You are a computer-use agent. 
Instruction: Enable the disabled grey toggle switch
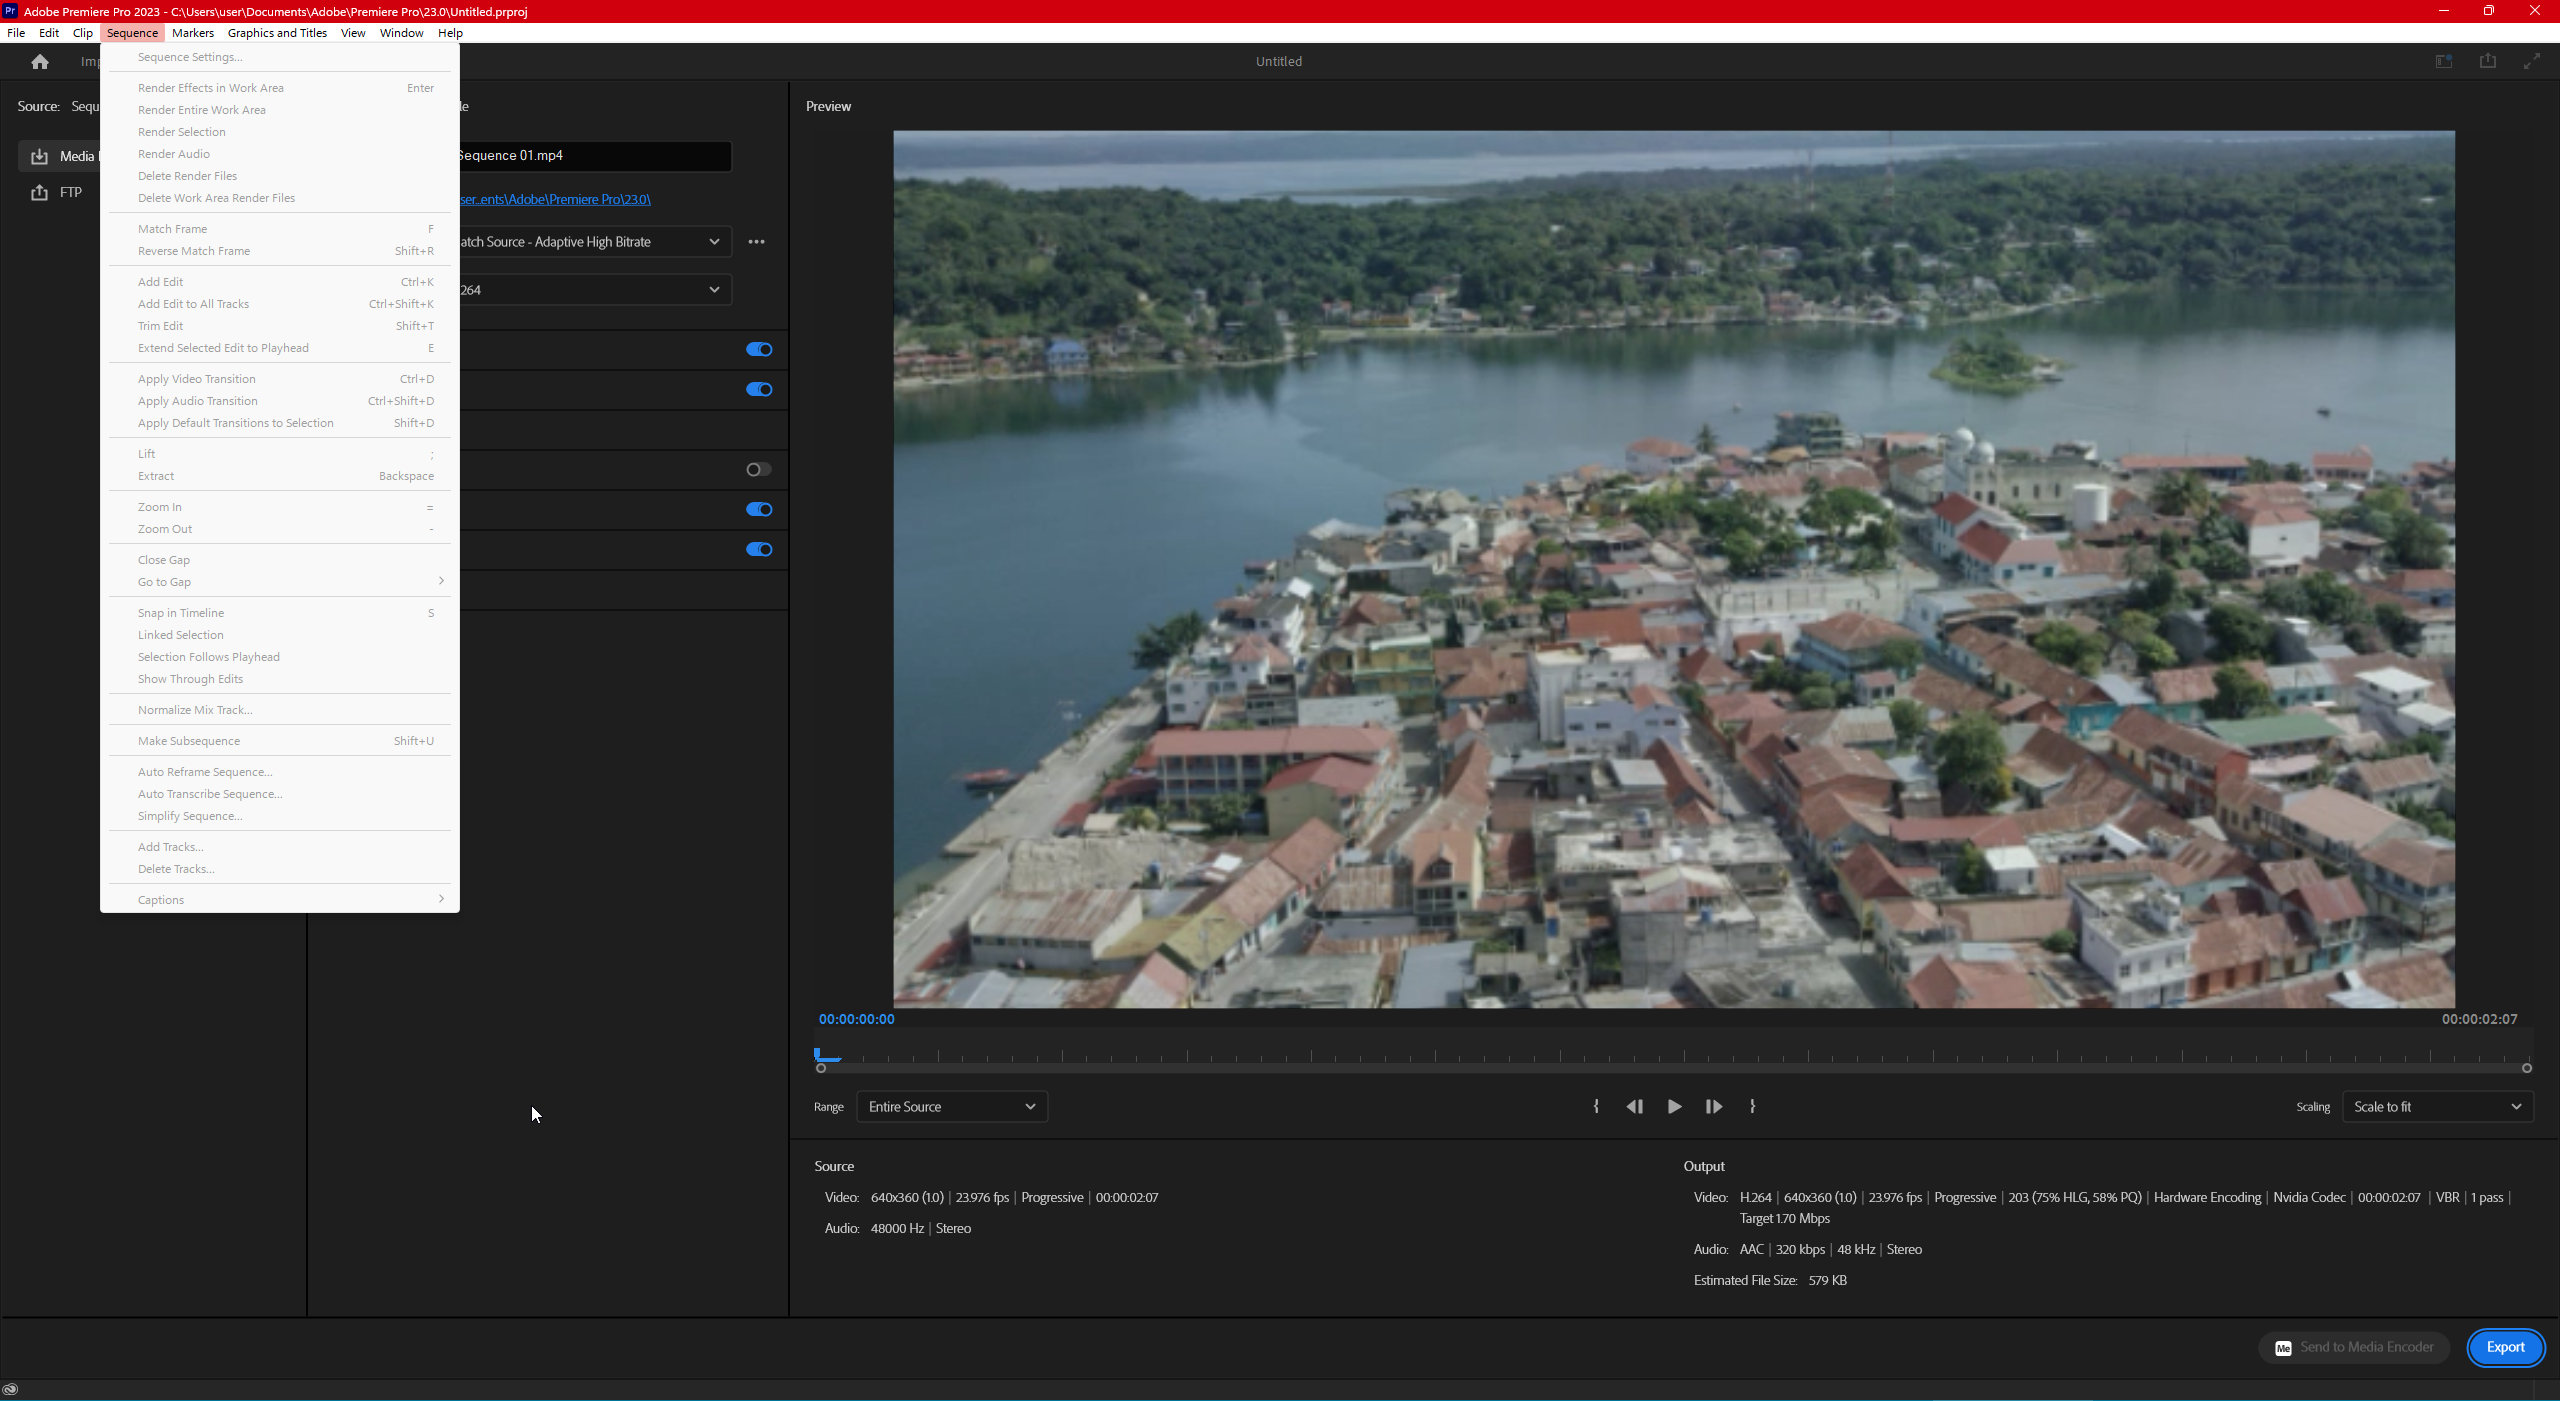point(759,469)
